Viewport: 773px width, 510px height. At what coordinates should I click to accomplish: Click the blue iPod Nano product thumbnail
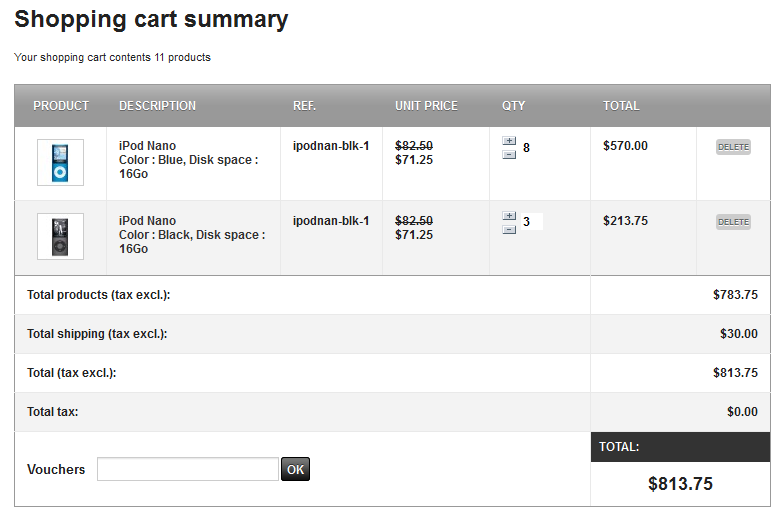pos(60,162)
